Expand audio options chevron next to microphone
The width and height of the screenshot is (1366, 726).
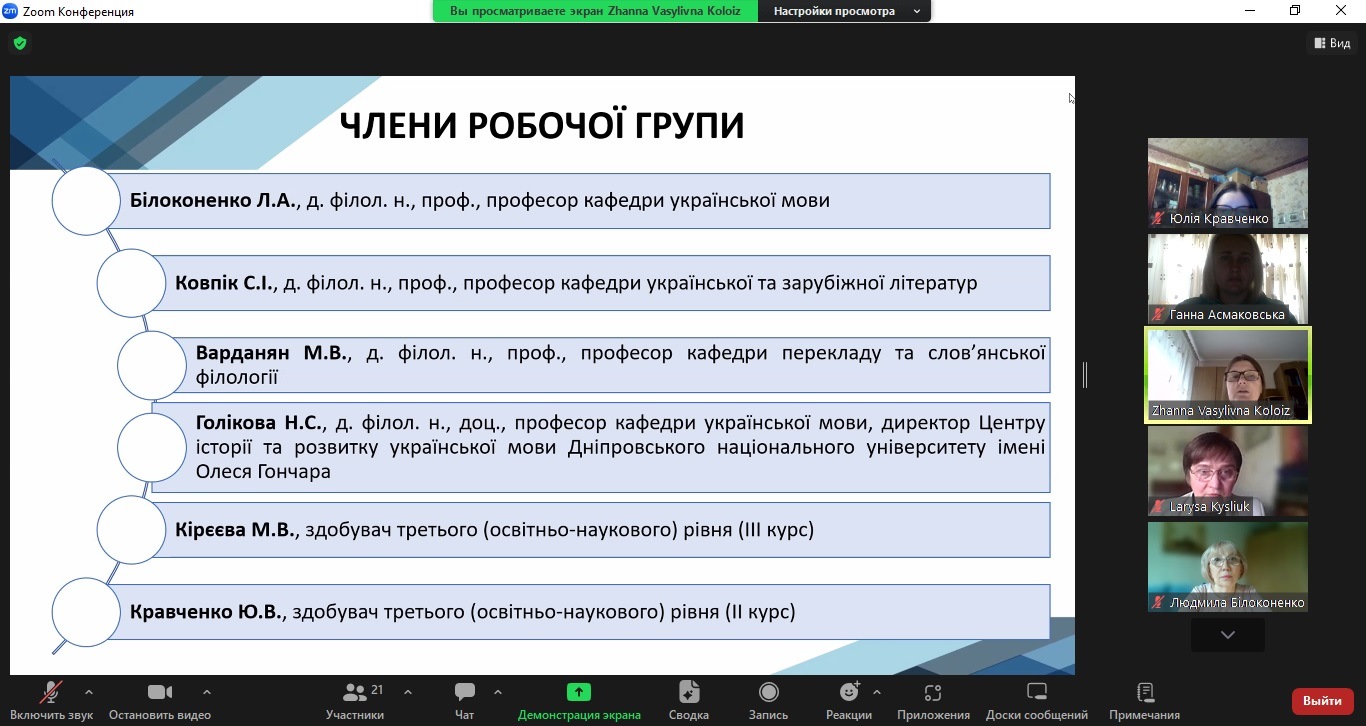tap(88, 691)
